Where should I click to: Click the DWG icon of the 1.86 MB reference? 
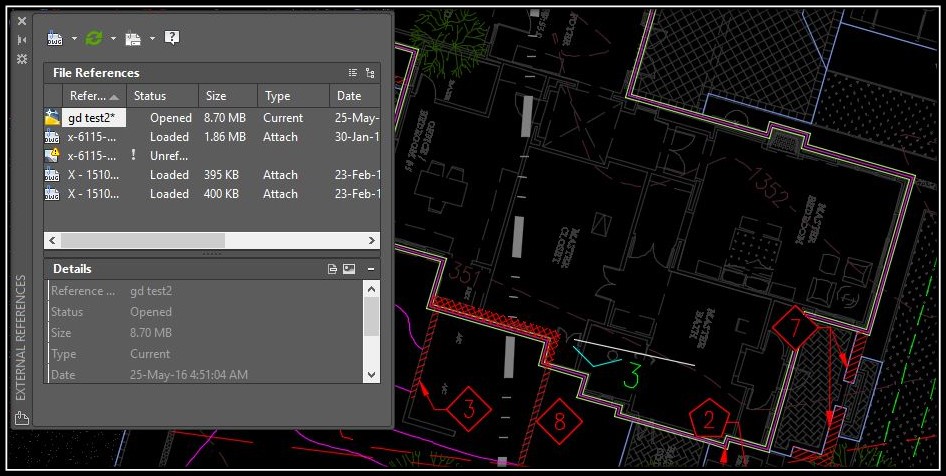[52, 137]
